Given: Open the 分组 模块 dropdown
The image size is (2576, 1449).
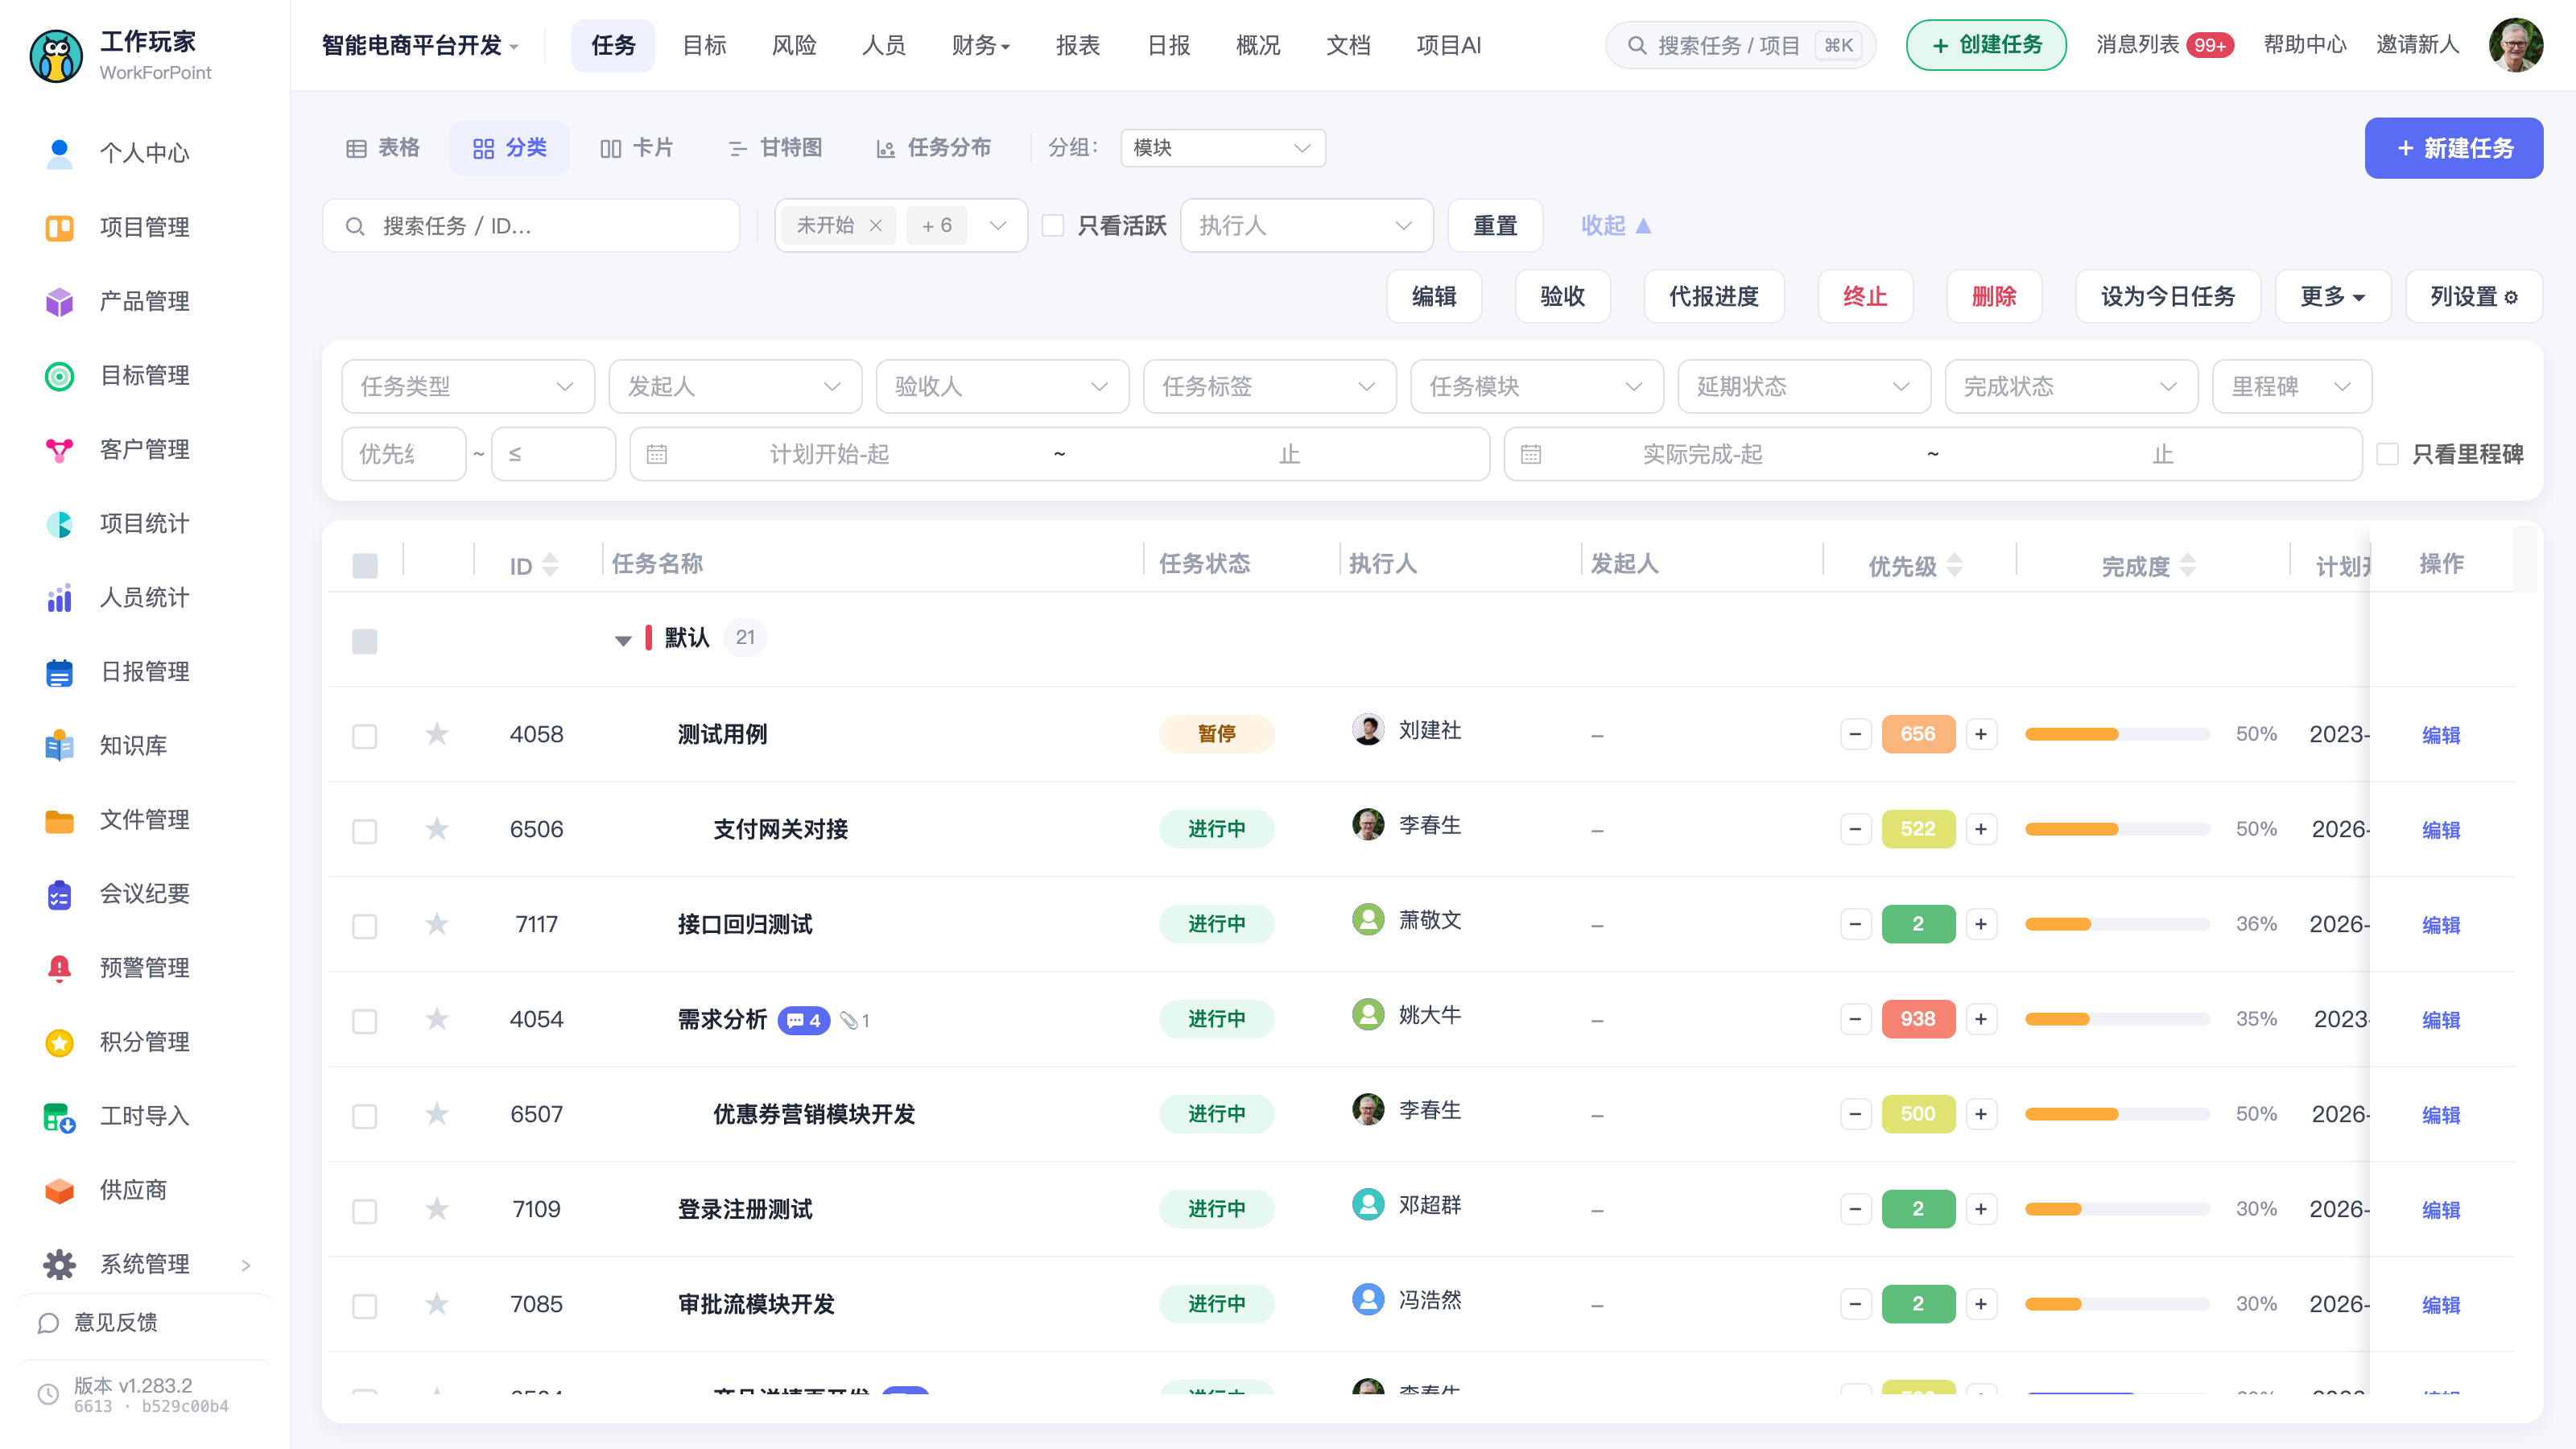Looking at the screenshot, I should 1222,148.
